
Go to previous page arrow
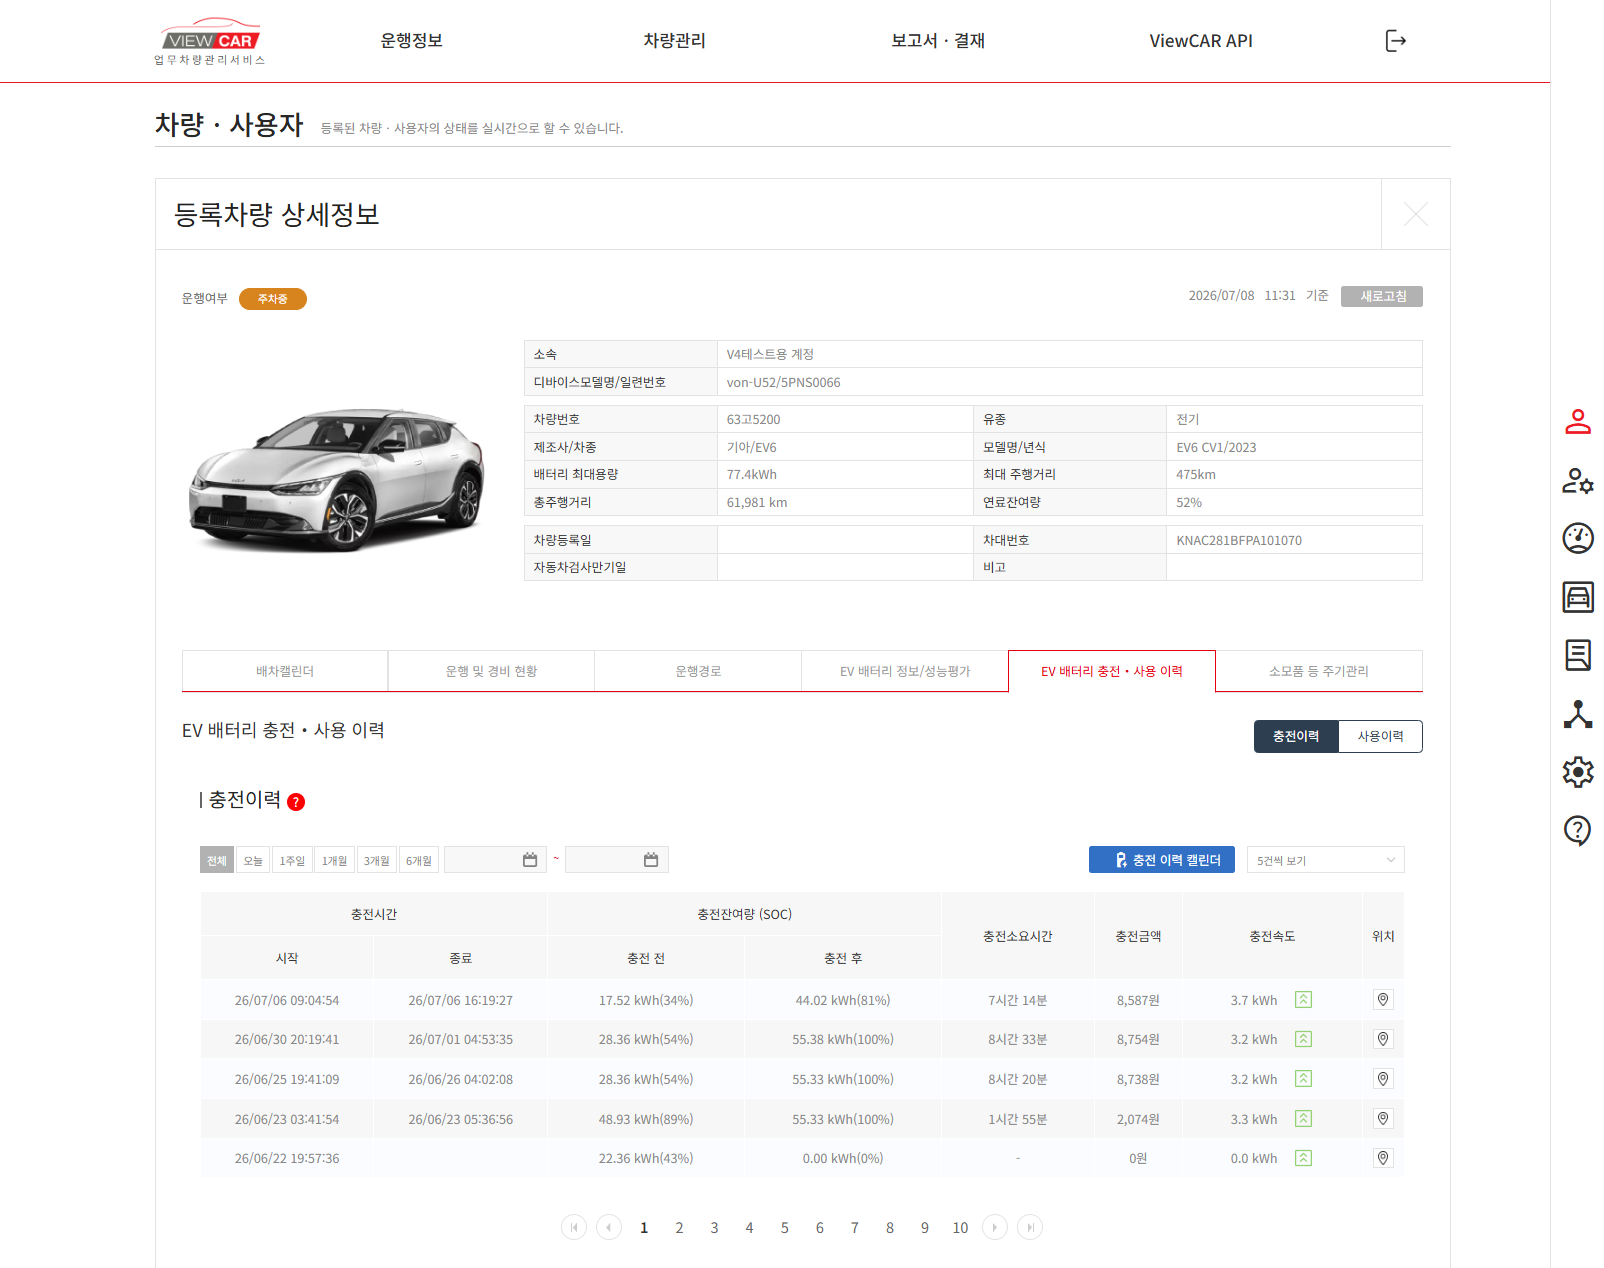point(609,1227)
